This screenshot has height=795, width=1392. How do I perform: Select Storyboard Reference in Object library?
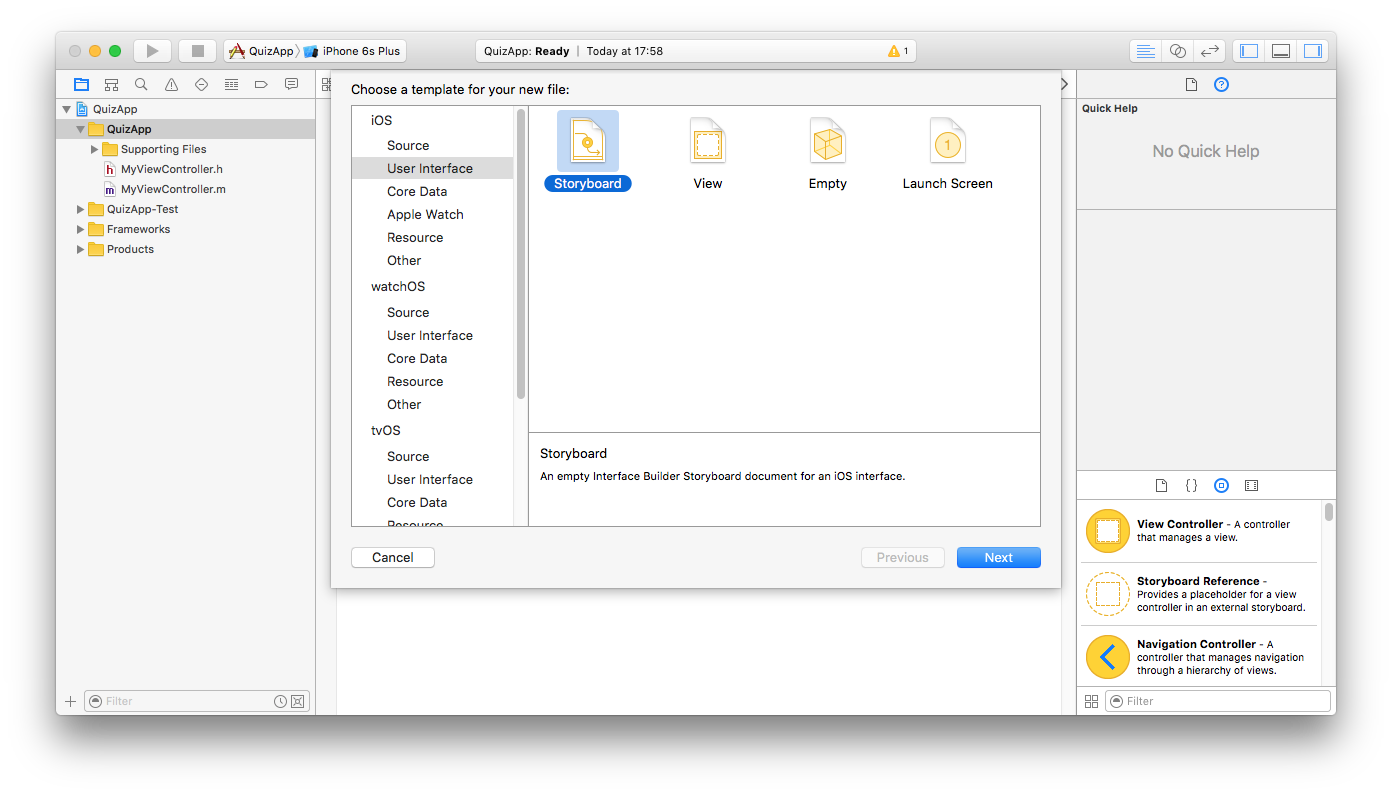1201,594
